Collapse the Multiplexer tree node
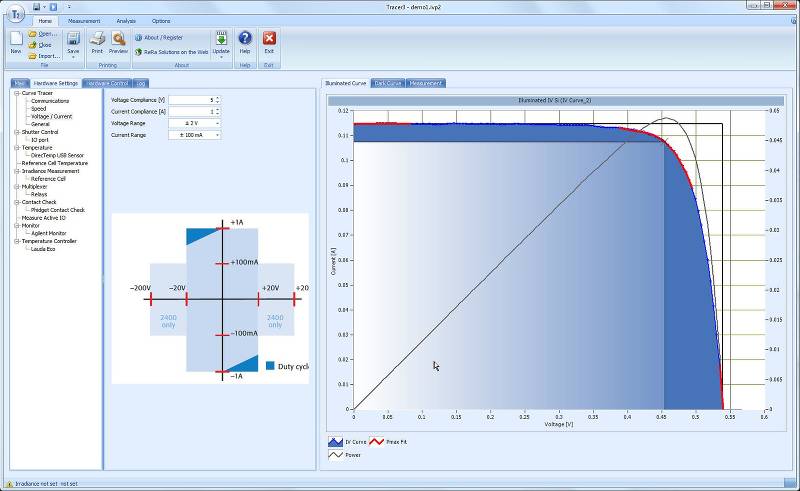This screenshot has width=800, height=491. click(17, 187)
